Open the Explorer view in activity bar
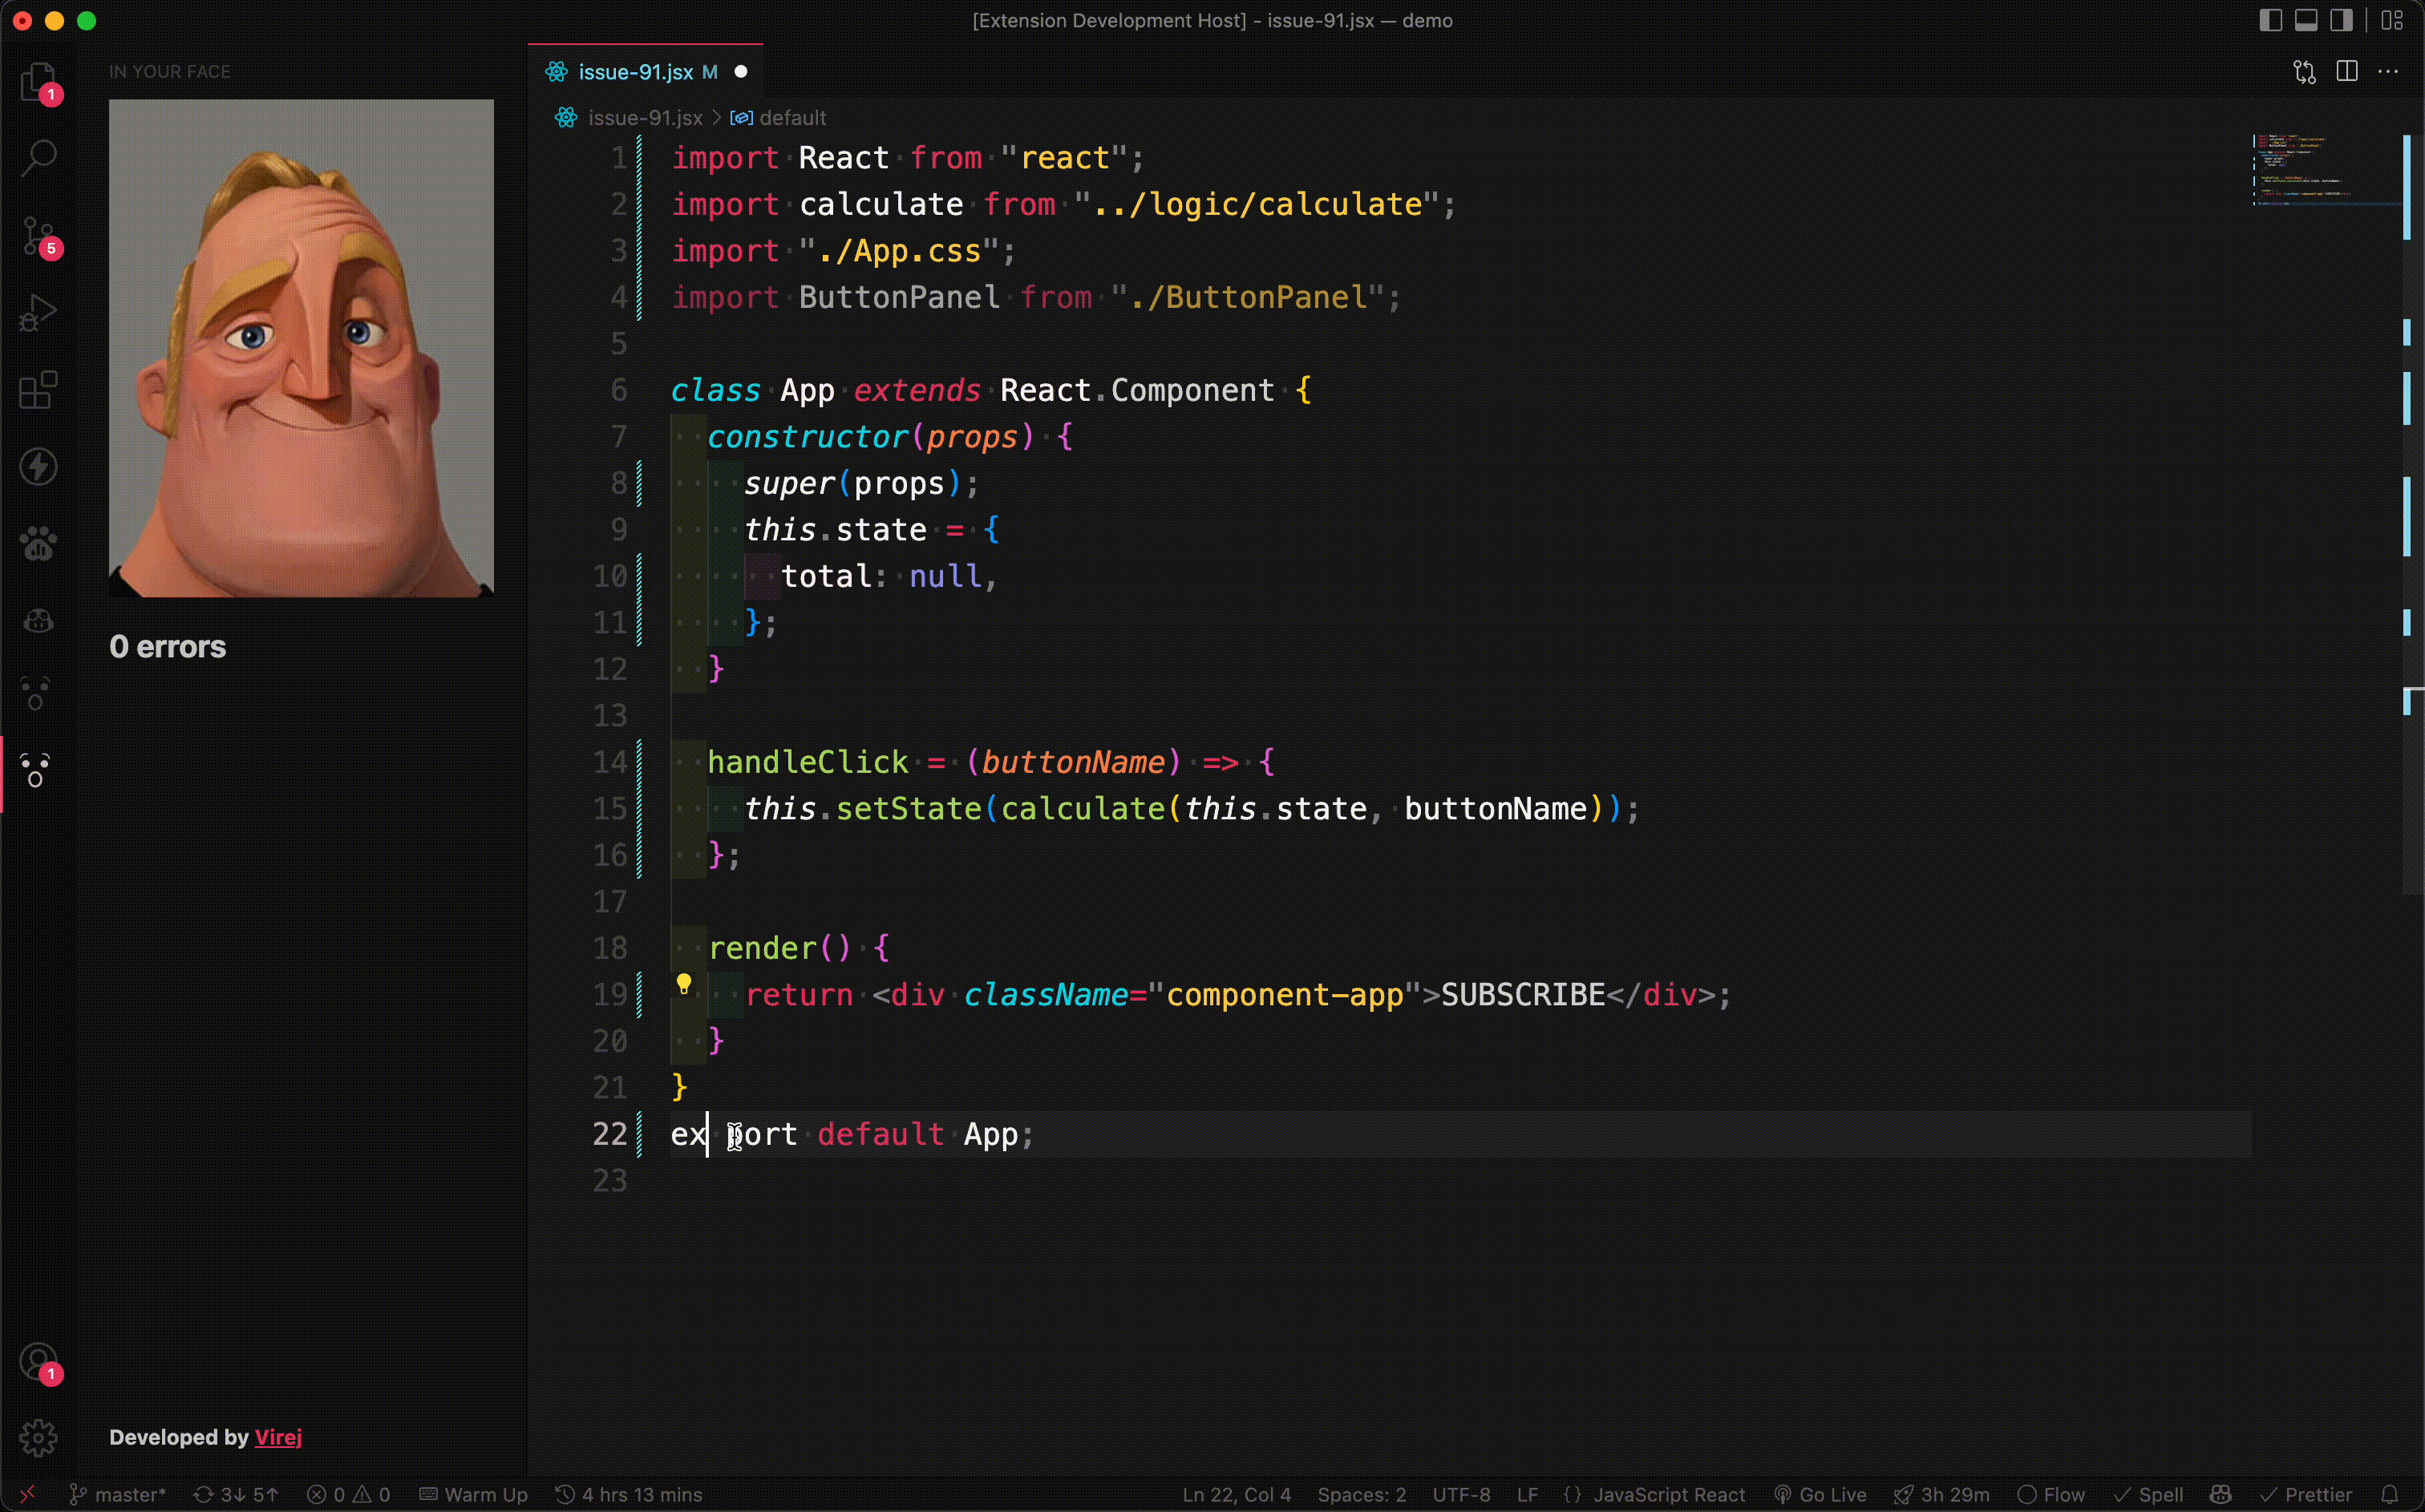 (38, 82)
